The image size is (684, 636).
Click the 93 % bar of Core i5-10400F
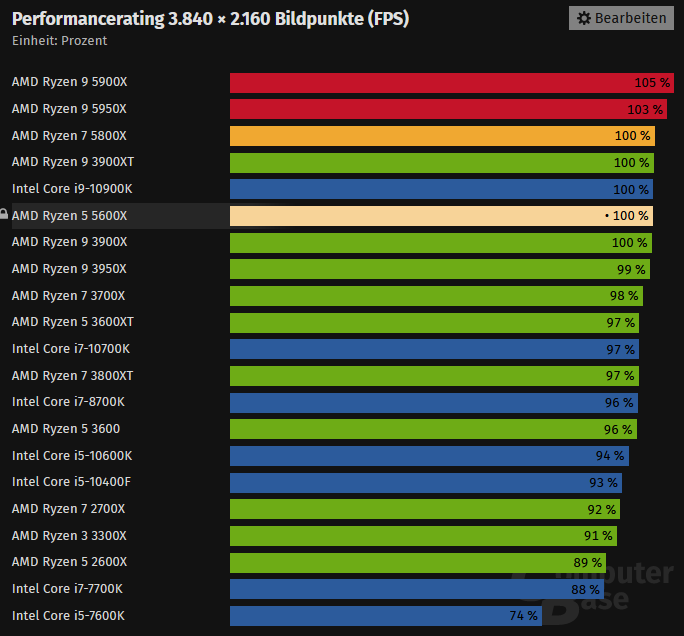426,483
